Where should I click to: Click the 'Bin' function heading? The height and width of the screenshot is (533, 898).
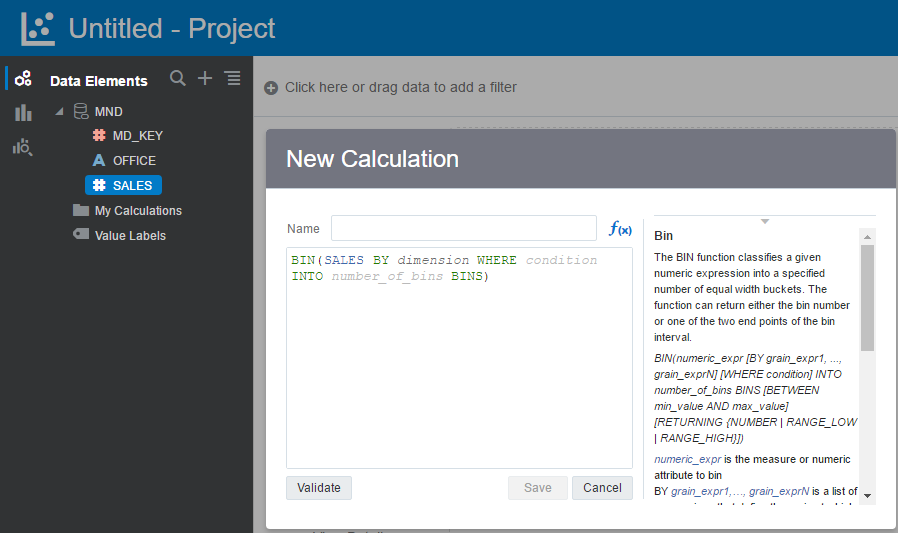click(663, 235)
